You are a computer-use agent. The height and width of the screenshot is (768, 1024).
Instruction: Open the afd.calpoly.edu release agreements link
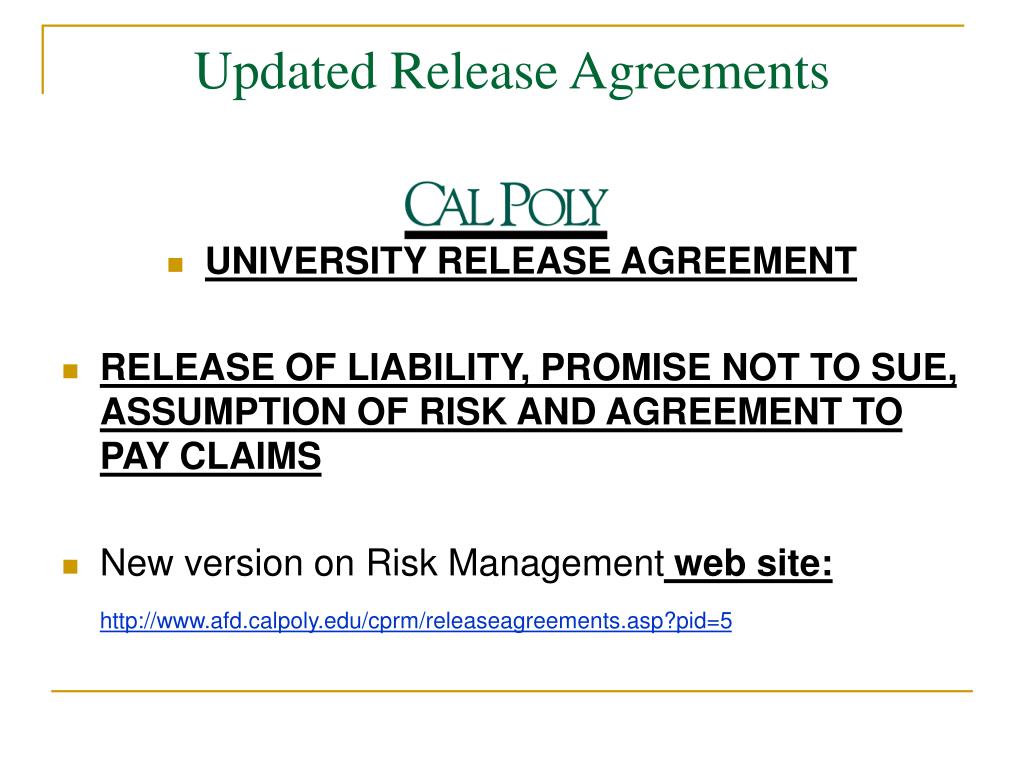tap(415, 621)
